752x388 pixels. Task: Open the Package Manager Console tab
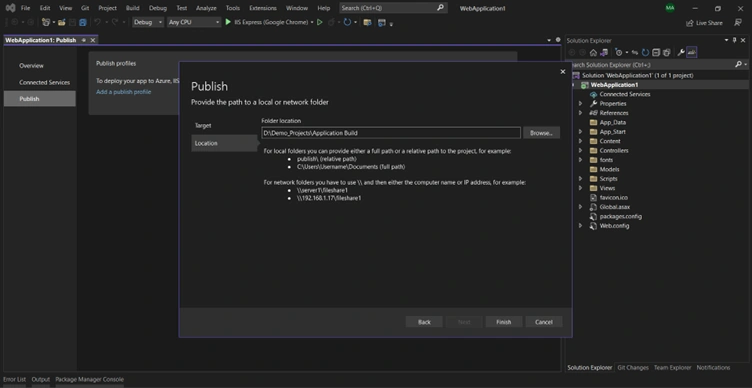tap(89, 379)
